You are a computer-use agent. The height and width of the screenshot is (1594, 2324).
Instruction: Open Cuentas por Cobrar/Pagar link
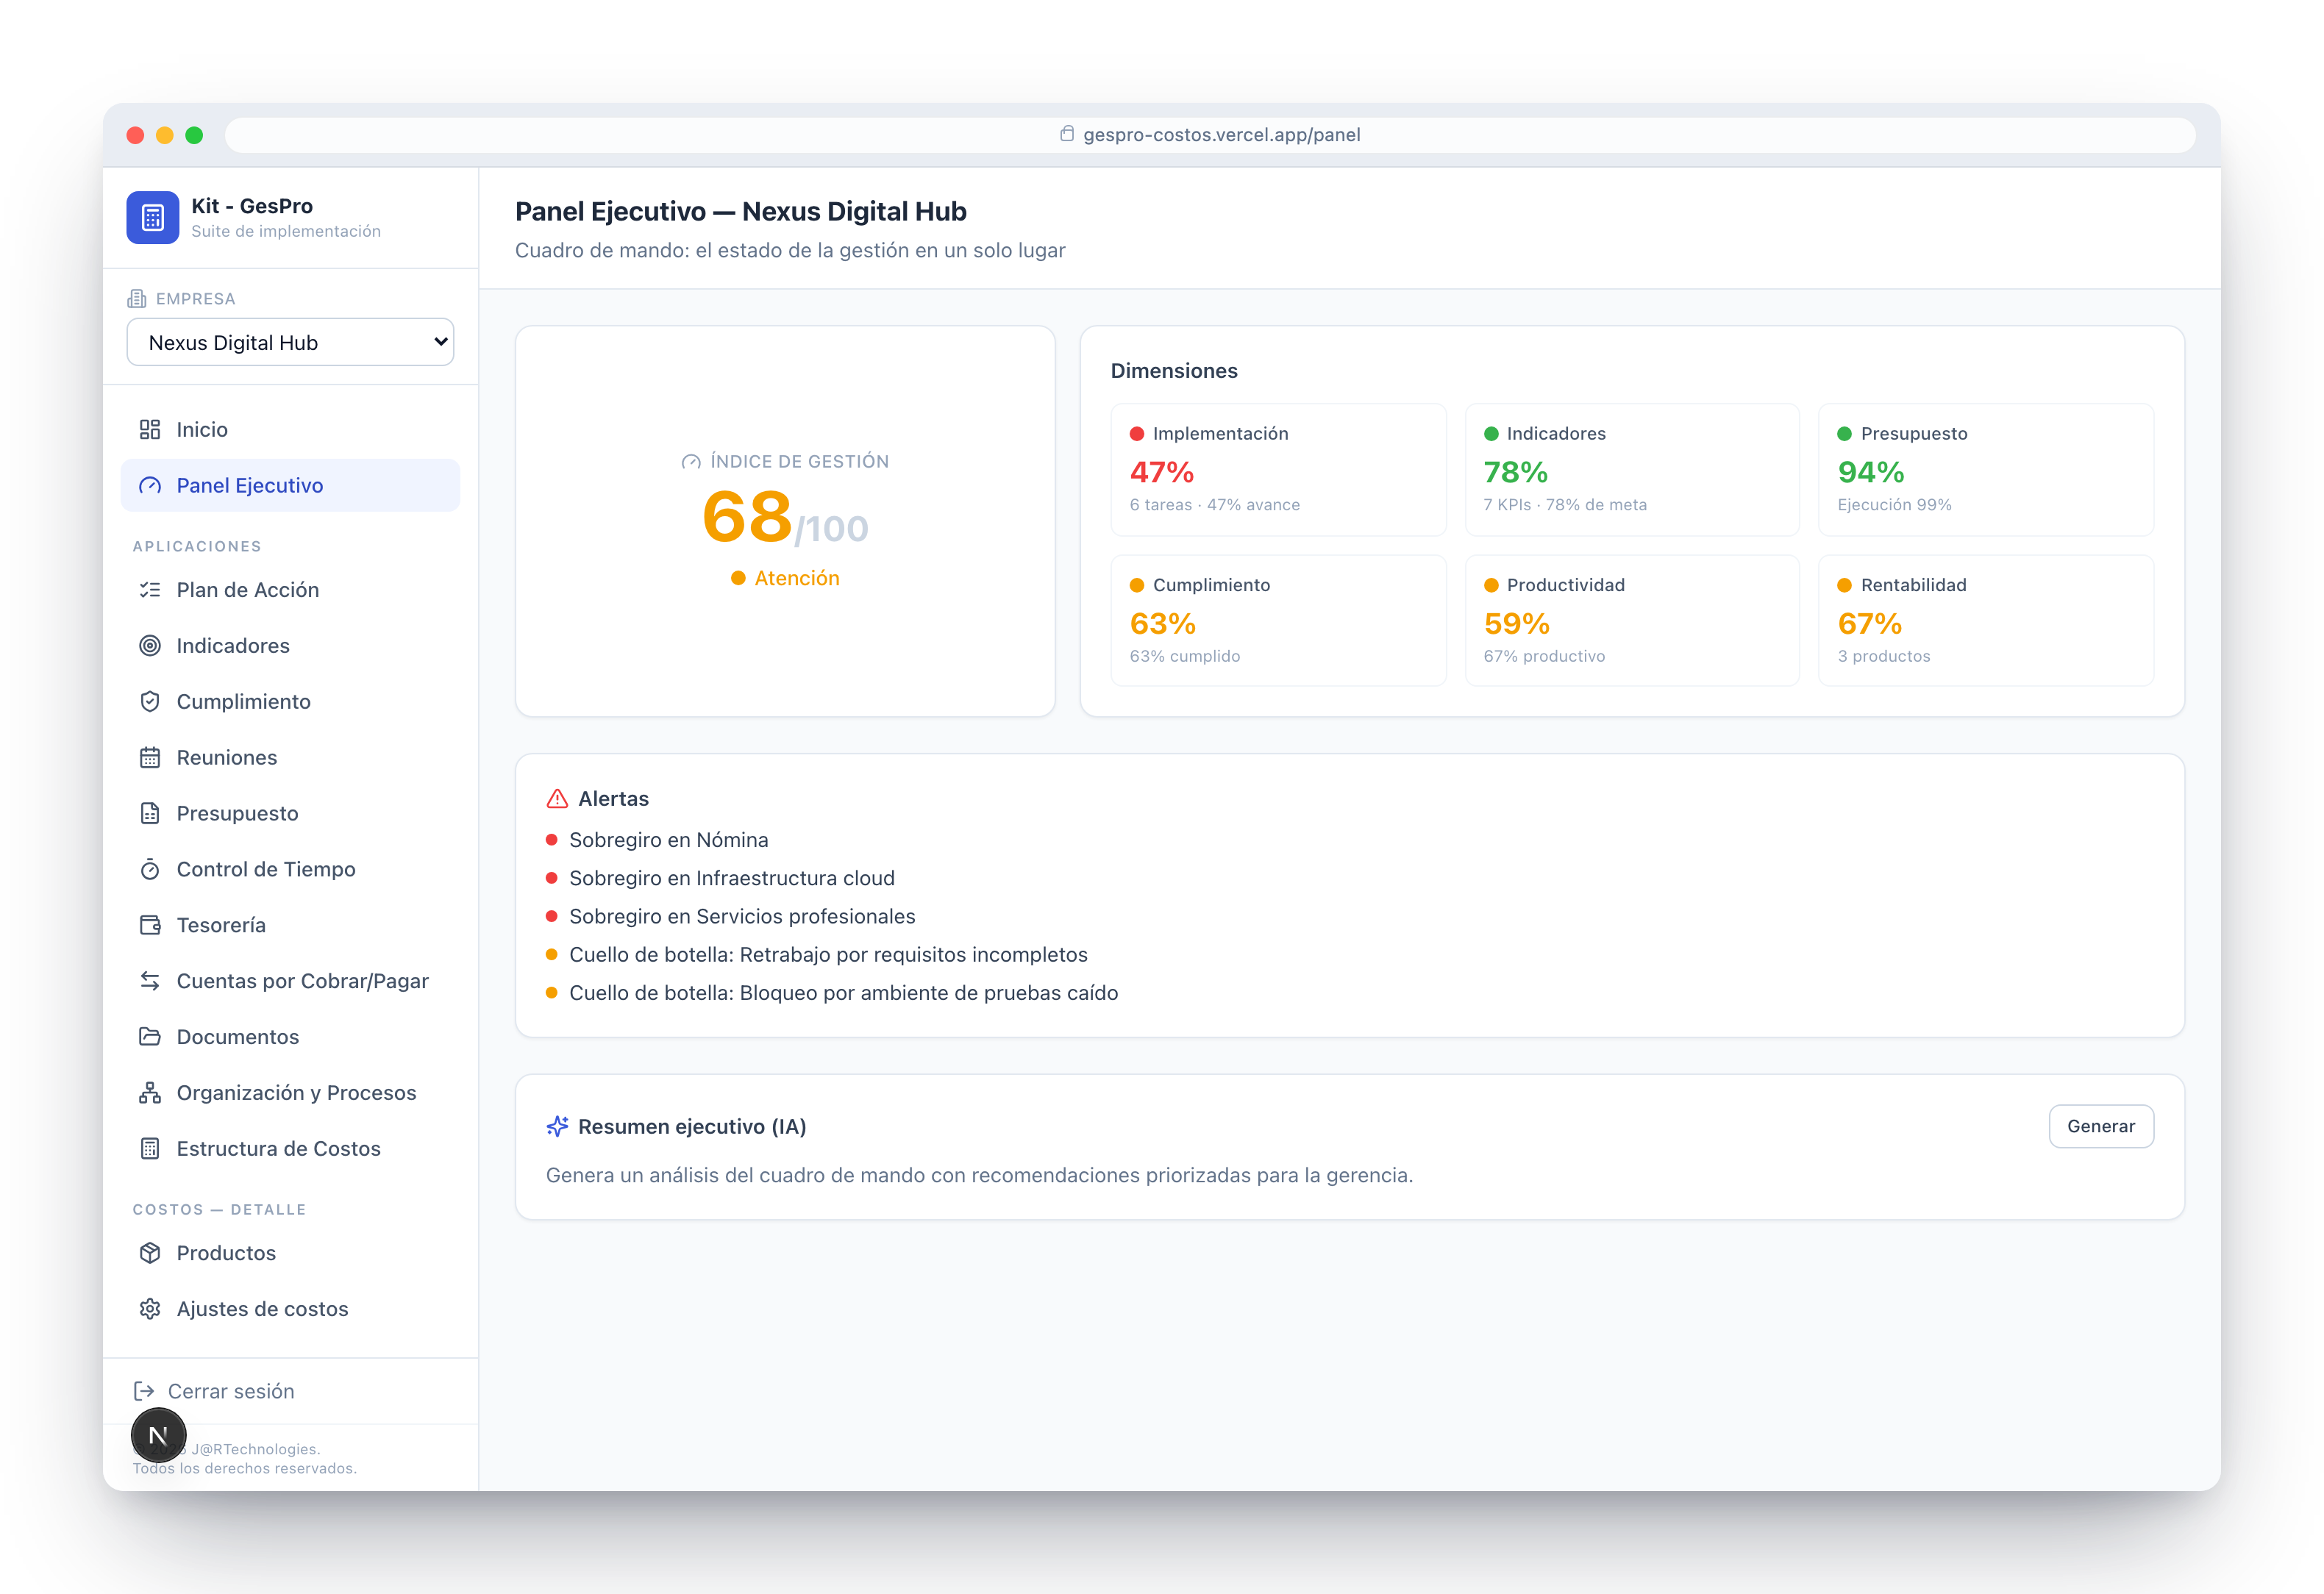pos(290,982)
